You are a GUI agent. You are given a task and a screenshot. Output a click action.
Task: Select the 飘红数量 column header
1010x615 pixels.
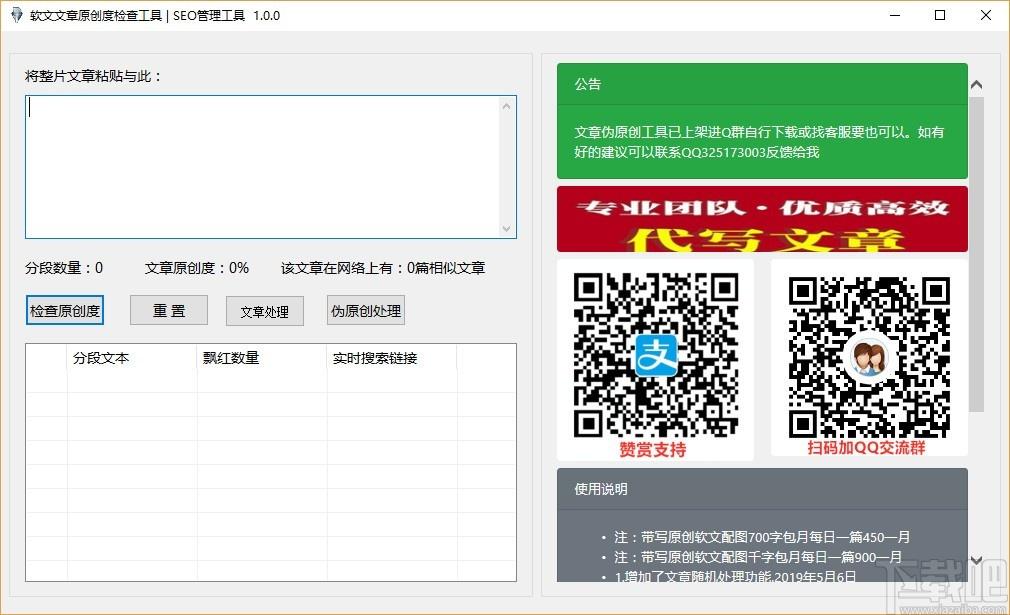(262, 358)
